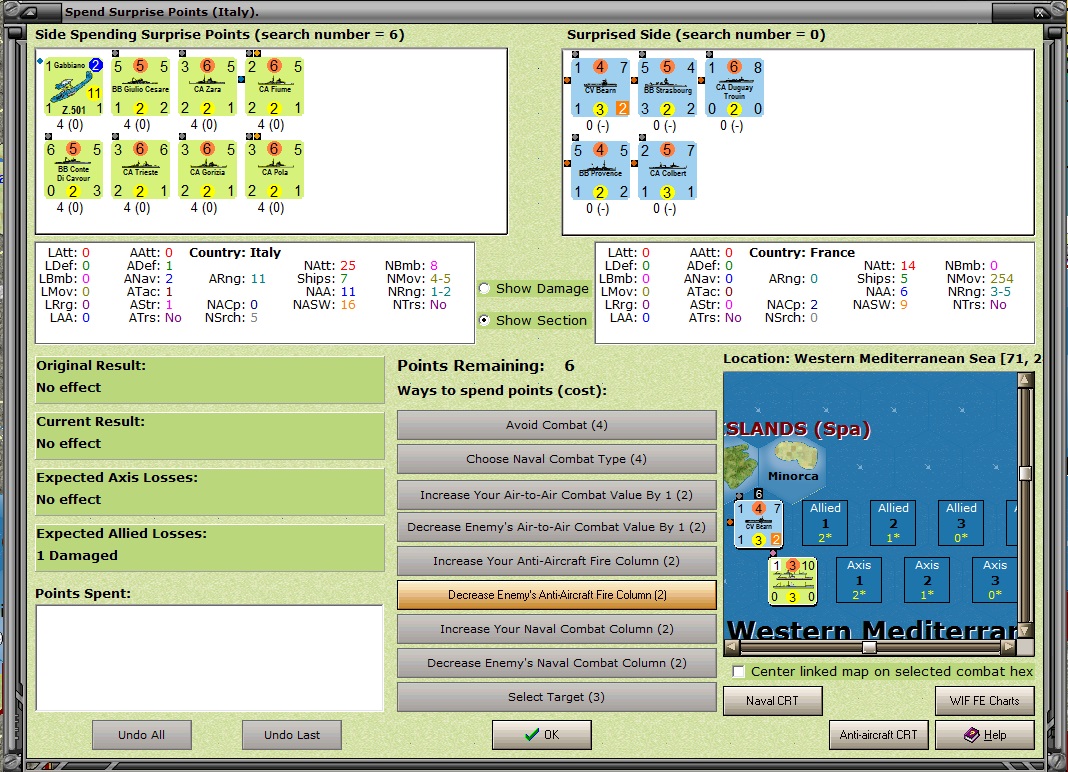Click the map horizontal scrollbar right arrow
Image resolution: width=1068 pixels, height=772 pixels.
tap(1009, 647)
